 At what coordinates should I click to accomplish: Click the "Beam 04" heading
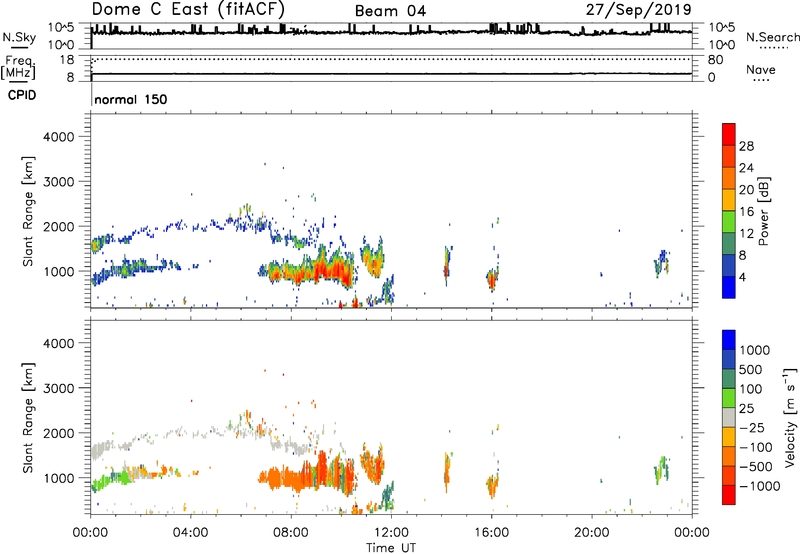point(390,11)
